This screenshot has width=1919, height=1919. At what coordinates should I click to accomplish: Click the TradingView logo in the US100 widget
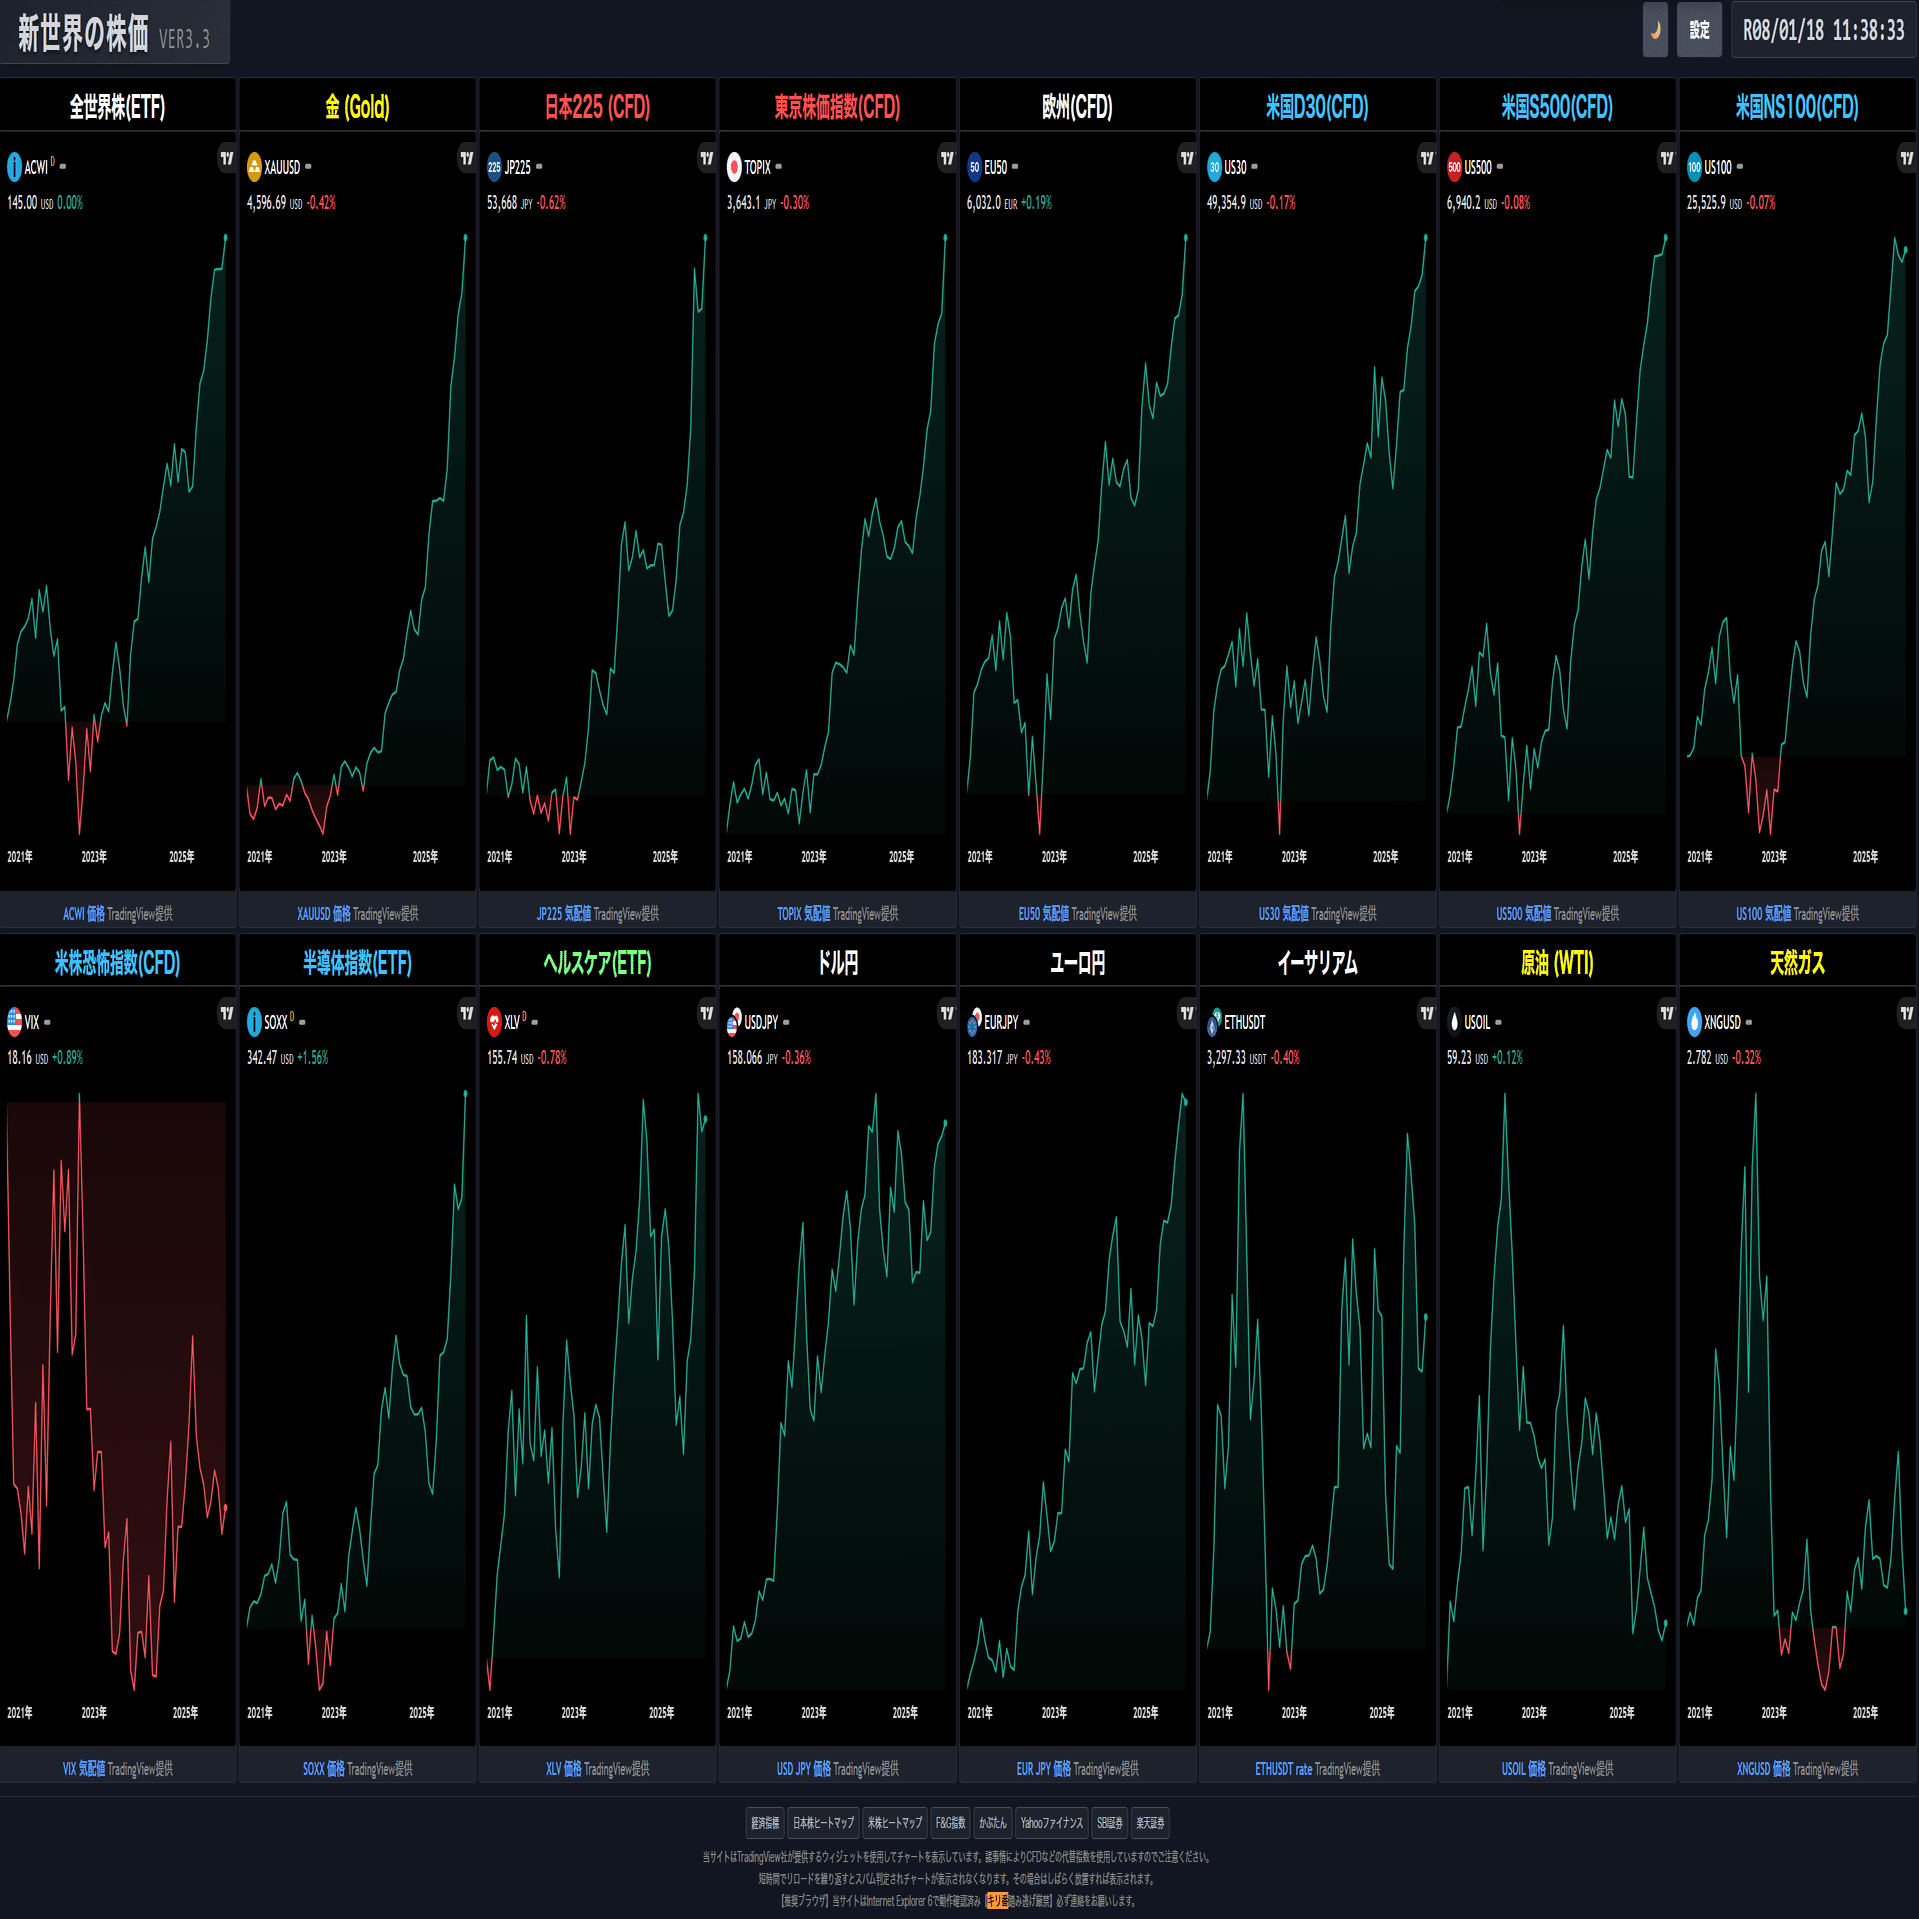[1907, 158]
